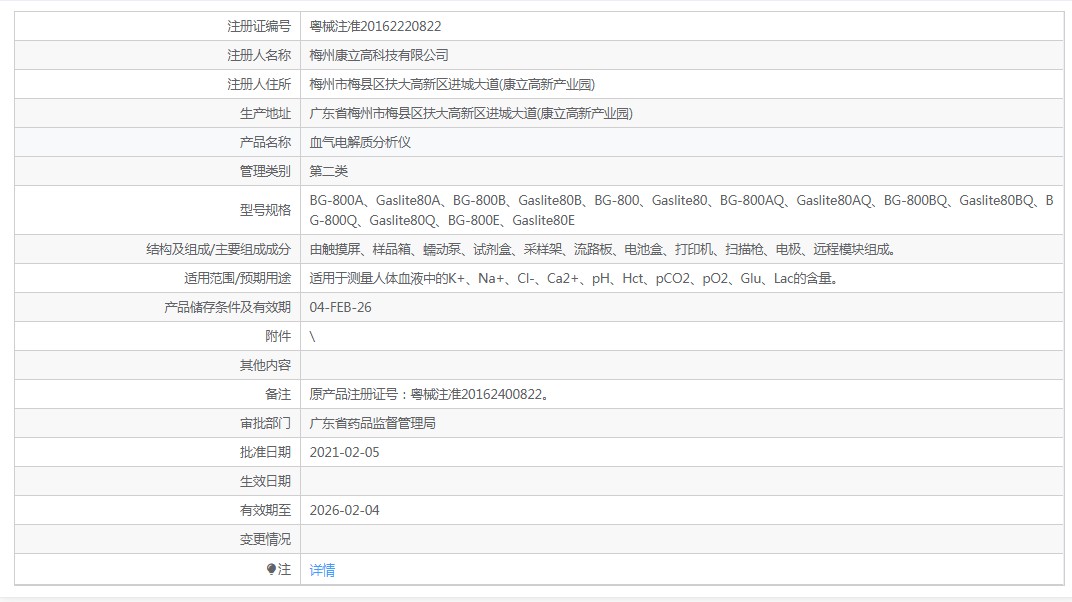Select remark 原产品注册证号：粤械注准20162400822
The image size is (1072, 602).
[429, 394]
